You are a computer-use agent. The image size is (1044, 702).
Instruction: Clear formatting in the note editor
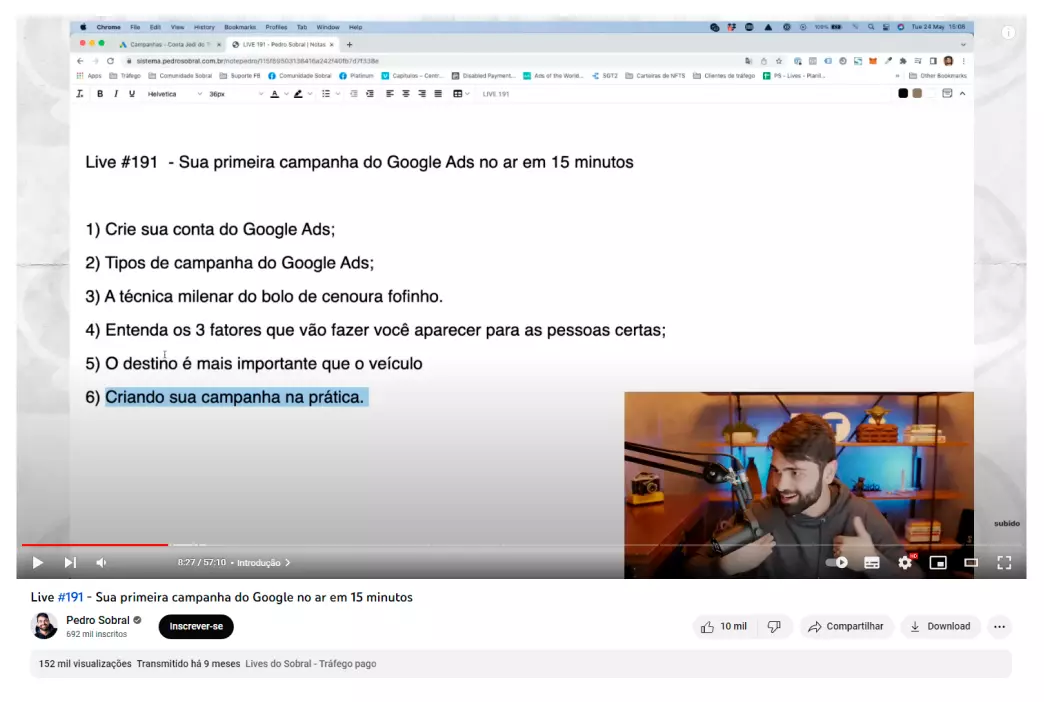click(x=80, y=94)
